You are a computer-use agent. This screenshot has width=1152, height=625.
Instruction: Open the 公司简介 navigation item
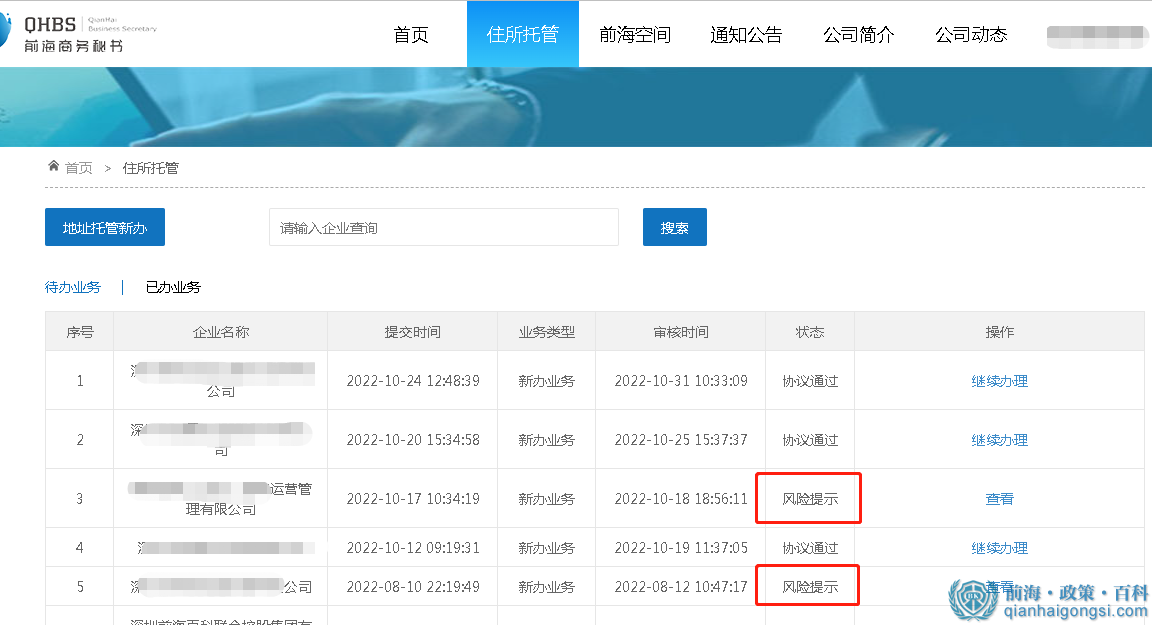click(x=858, y=33)
